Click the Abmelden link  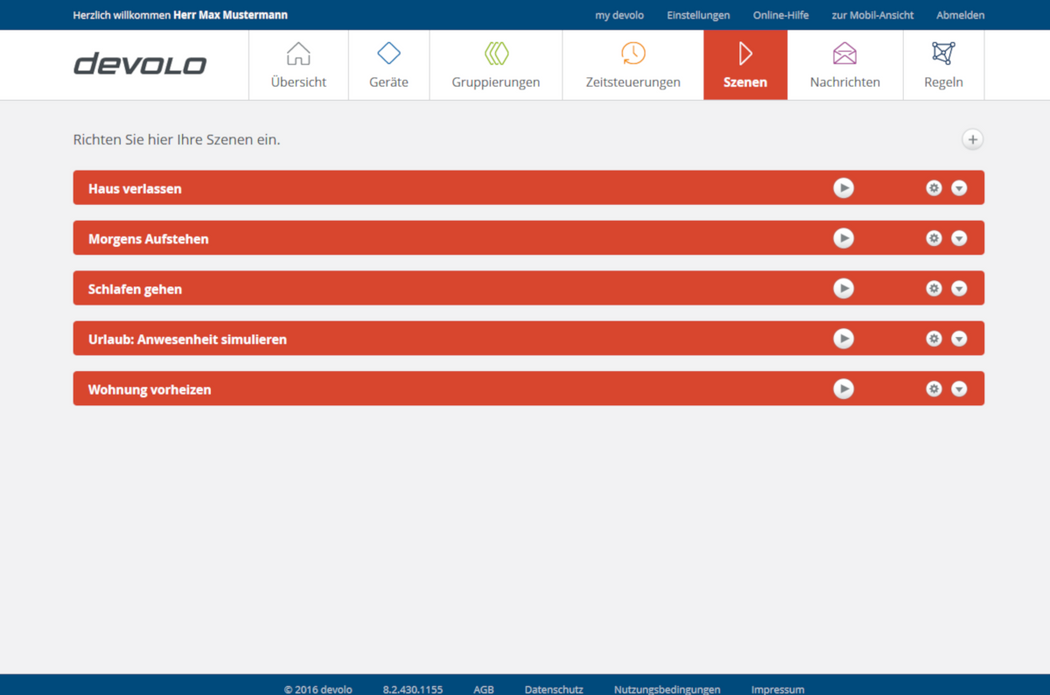point(960,15)
